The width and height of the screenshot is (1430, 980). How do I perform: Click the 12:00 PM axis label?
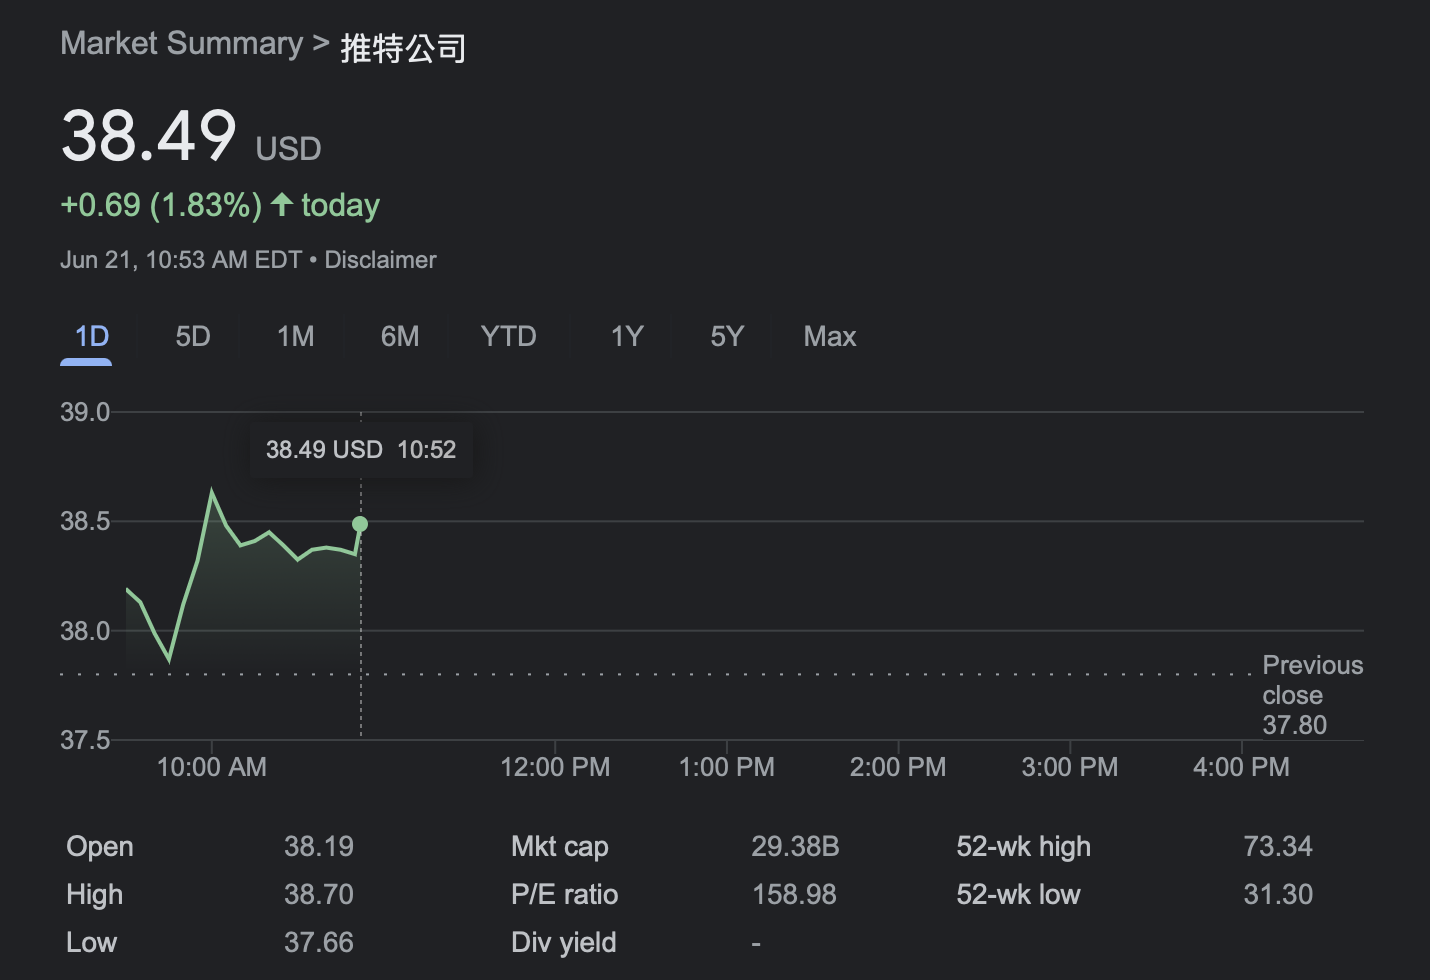[x=555, y=767]
